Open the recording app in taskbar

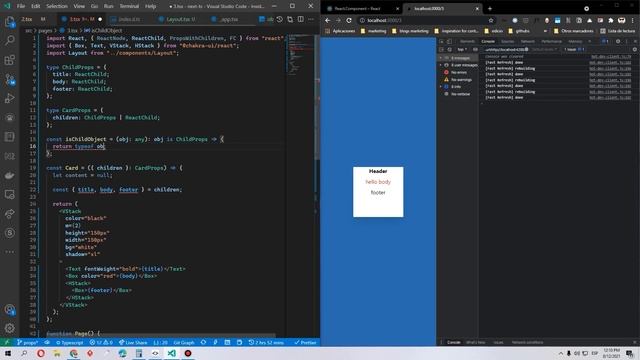pos(188,353)
